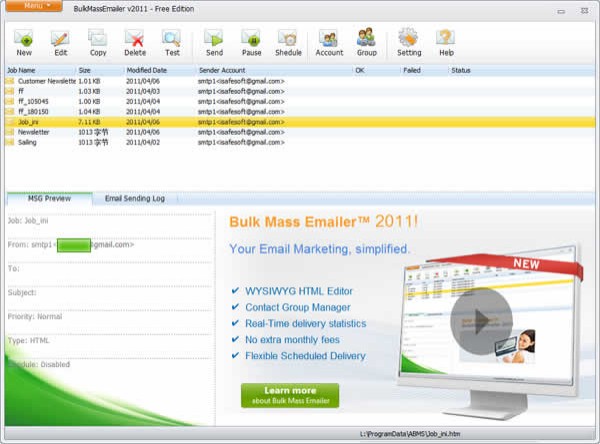
Task: Click the Failed column header
Action: click(x=424, y=70)
